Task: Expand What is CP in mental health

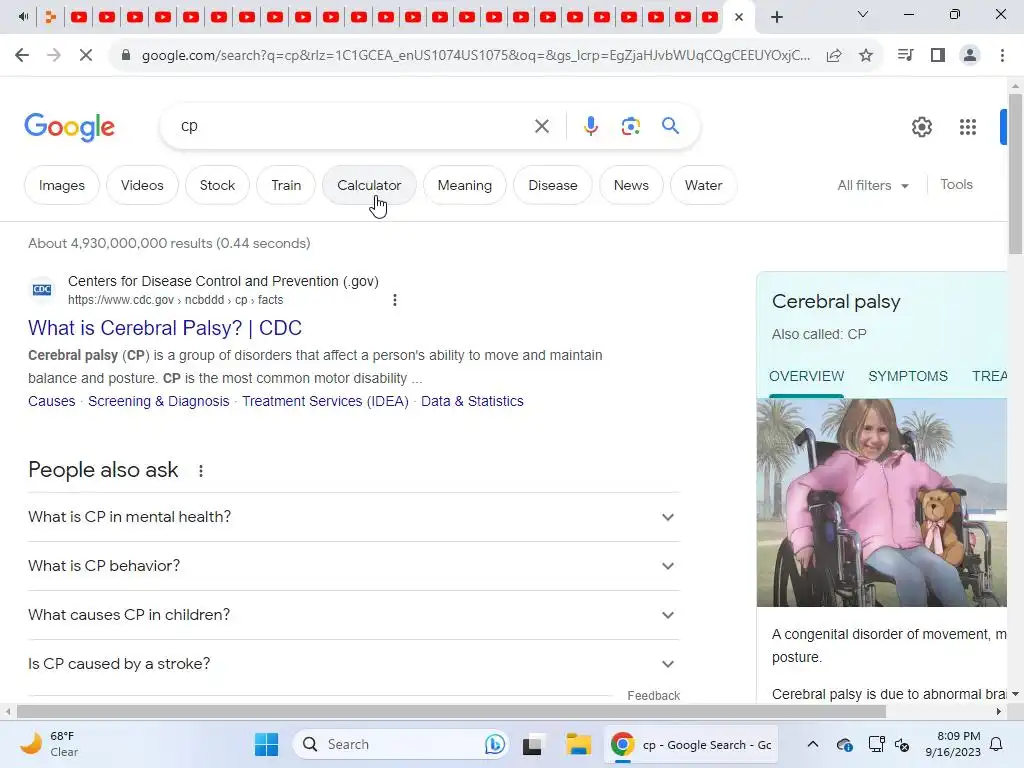Action: [354, 517]
